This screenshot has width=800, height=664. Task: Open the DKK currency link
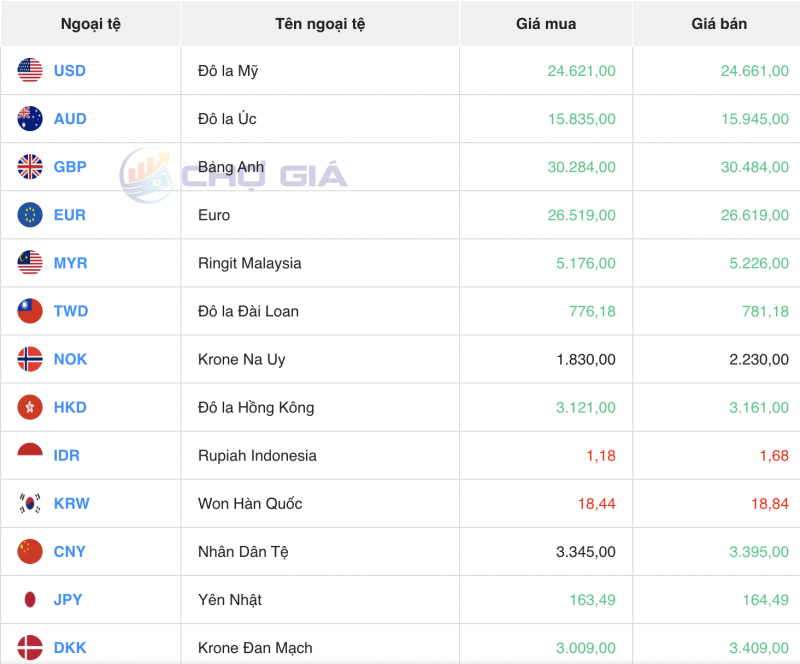(x=70, y=647)
